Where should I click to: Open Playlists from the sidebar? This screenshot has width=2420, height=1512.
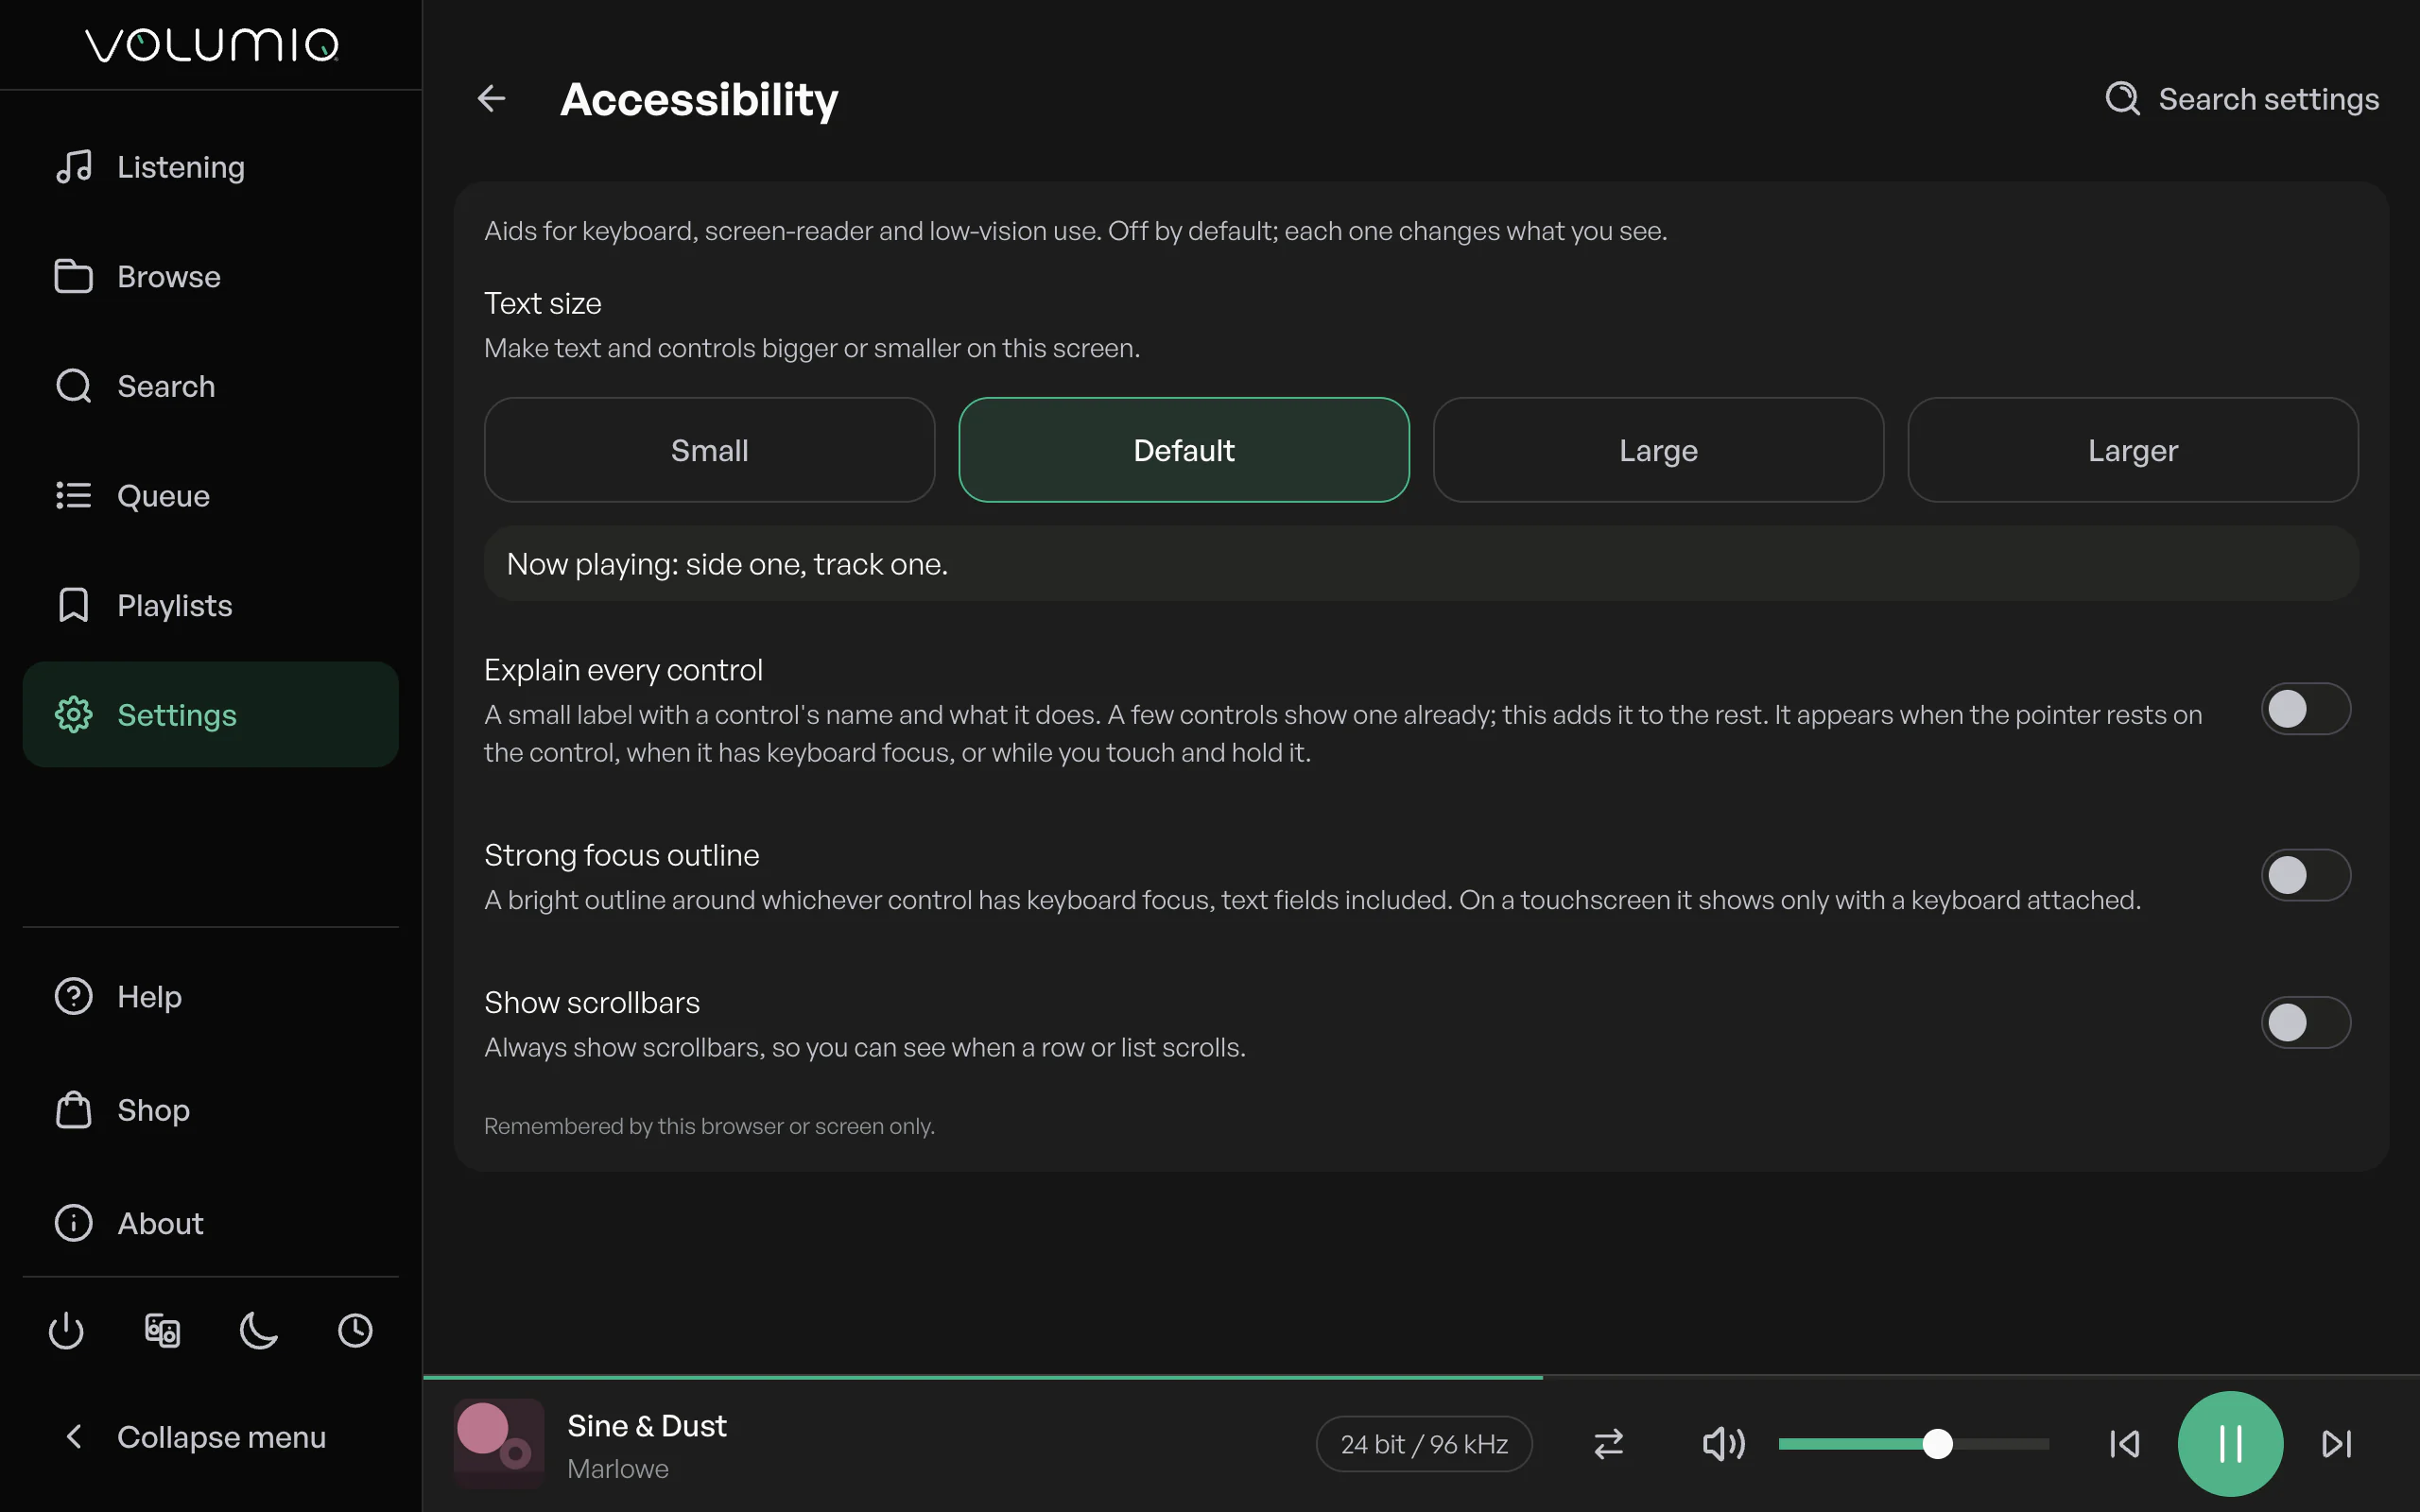[x=211, y=605]
